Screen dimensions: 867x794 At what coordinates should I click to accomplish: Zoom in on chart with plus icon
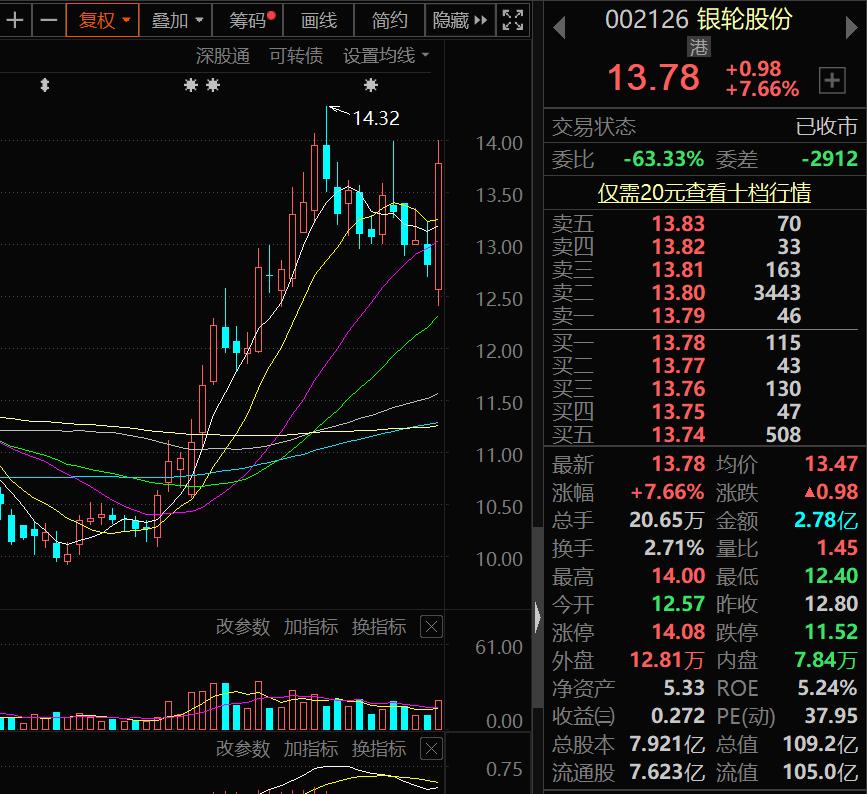14,20
